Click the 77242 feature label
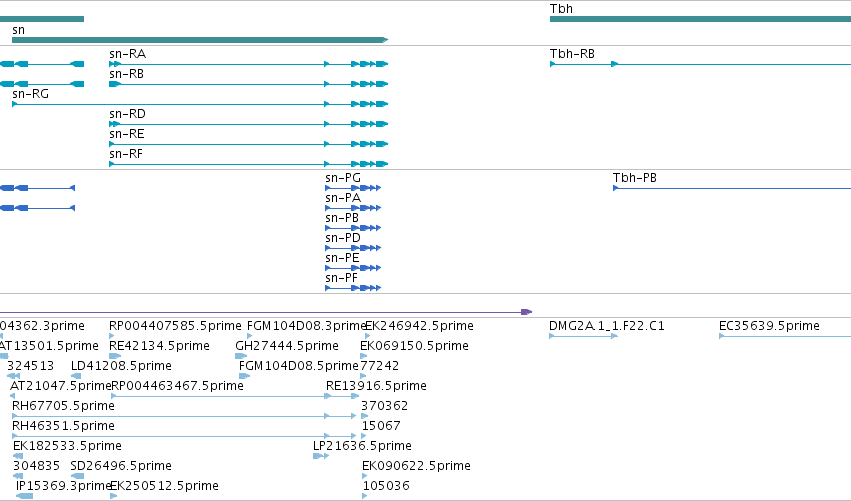This screenshot has width=851, height=501. point(380,366)
